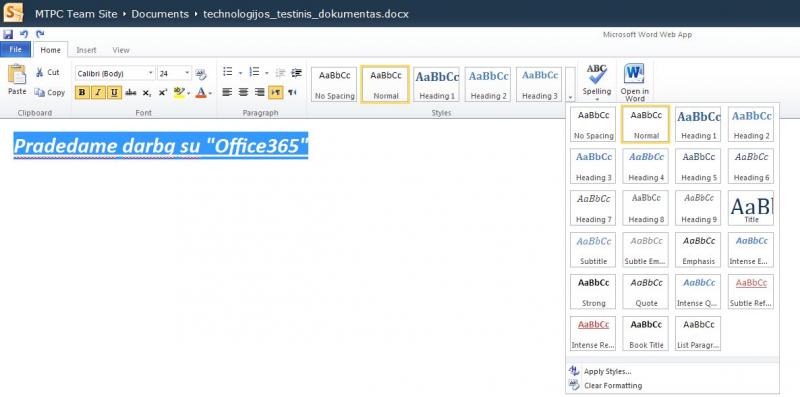Open the File tab

(15, 49)
